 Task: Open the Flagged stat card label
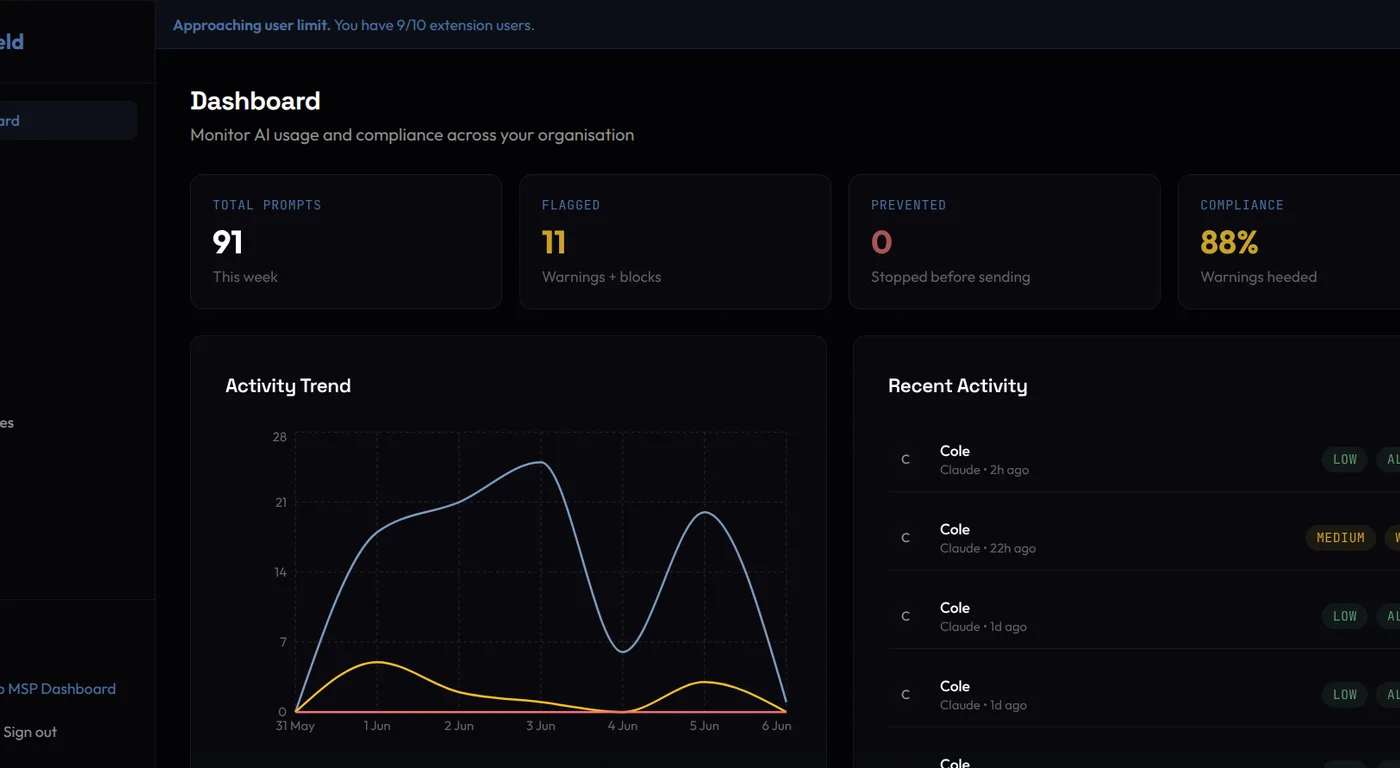(x=571, y=205)
